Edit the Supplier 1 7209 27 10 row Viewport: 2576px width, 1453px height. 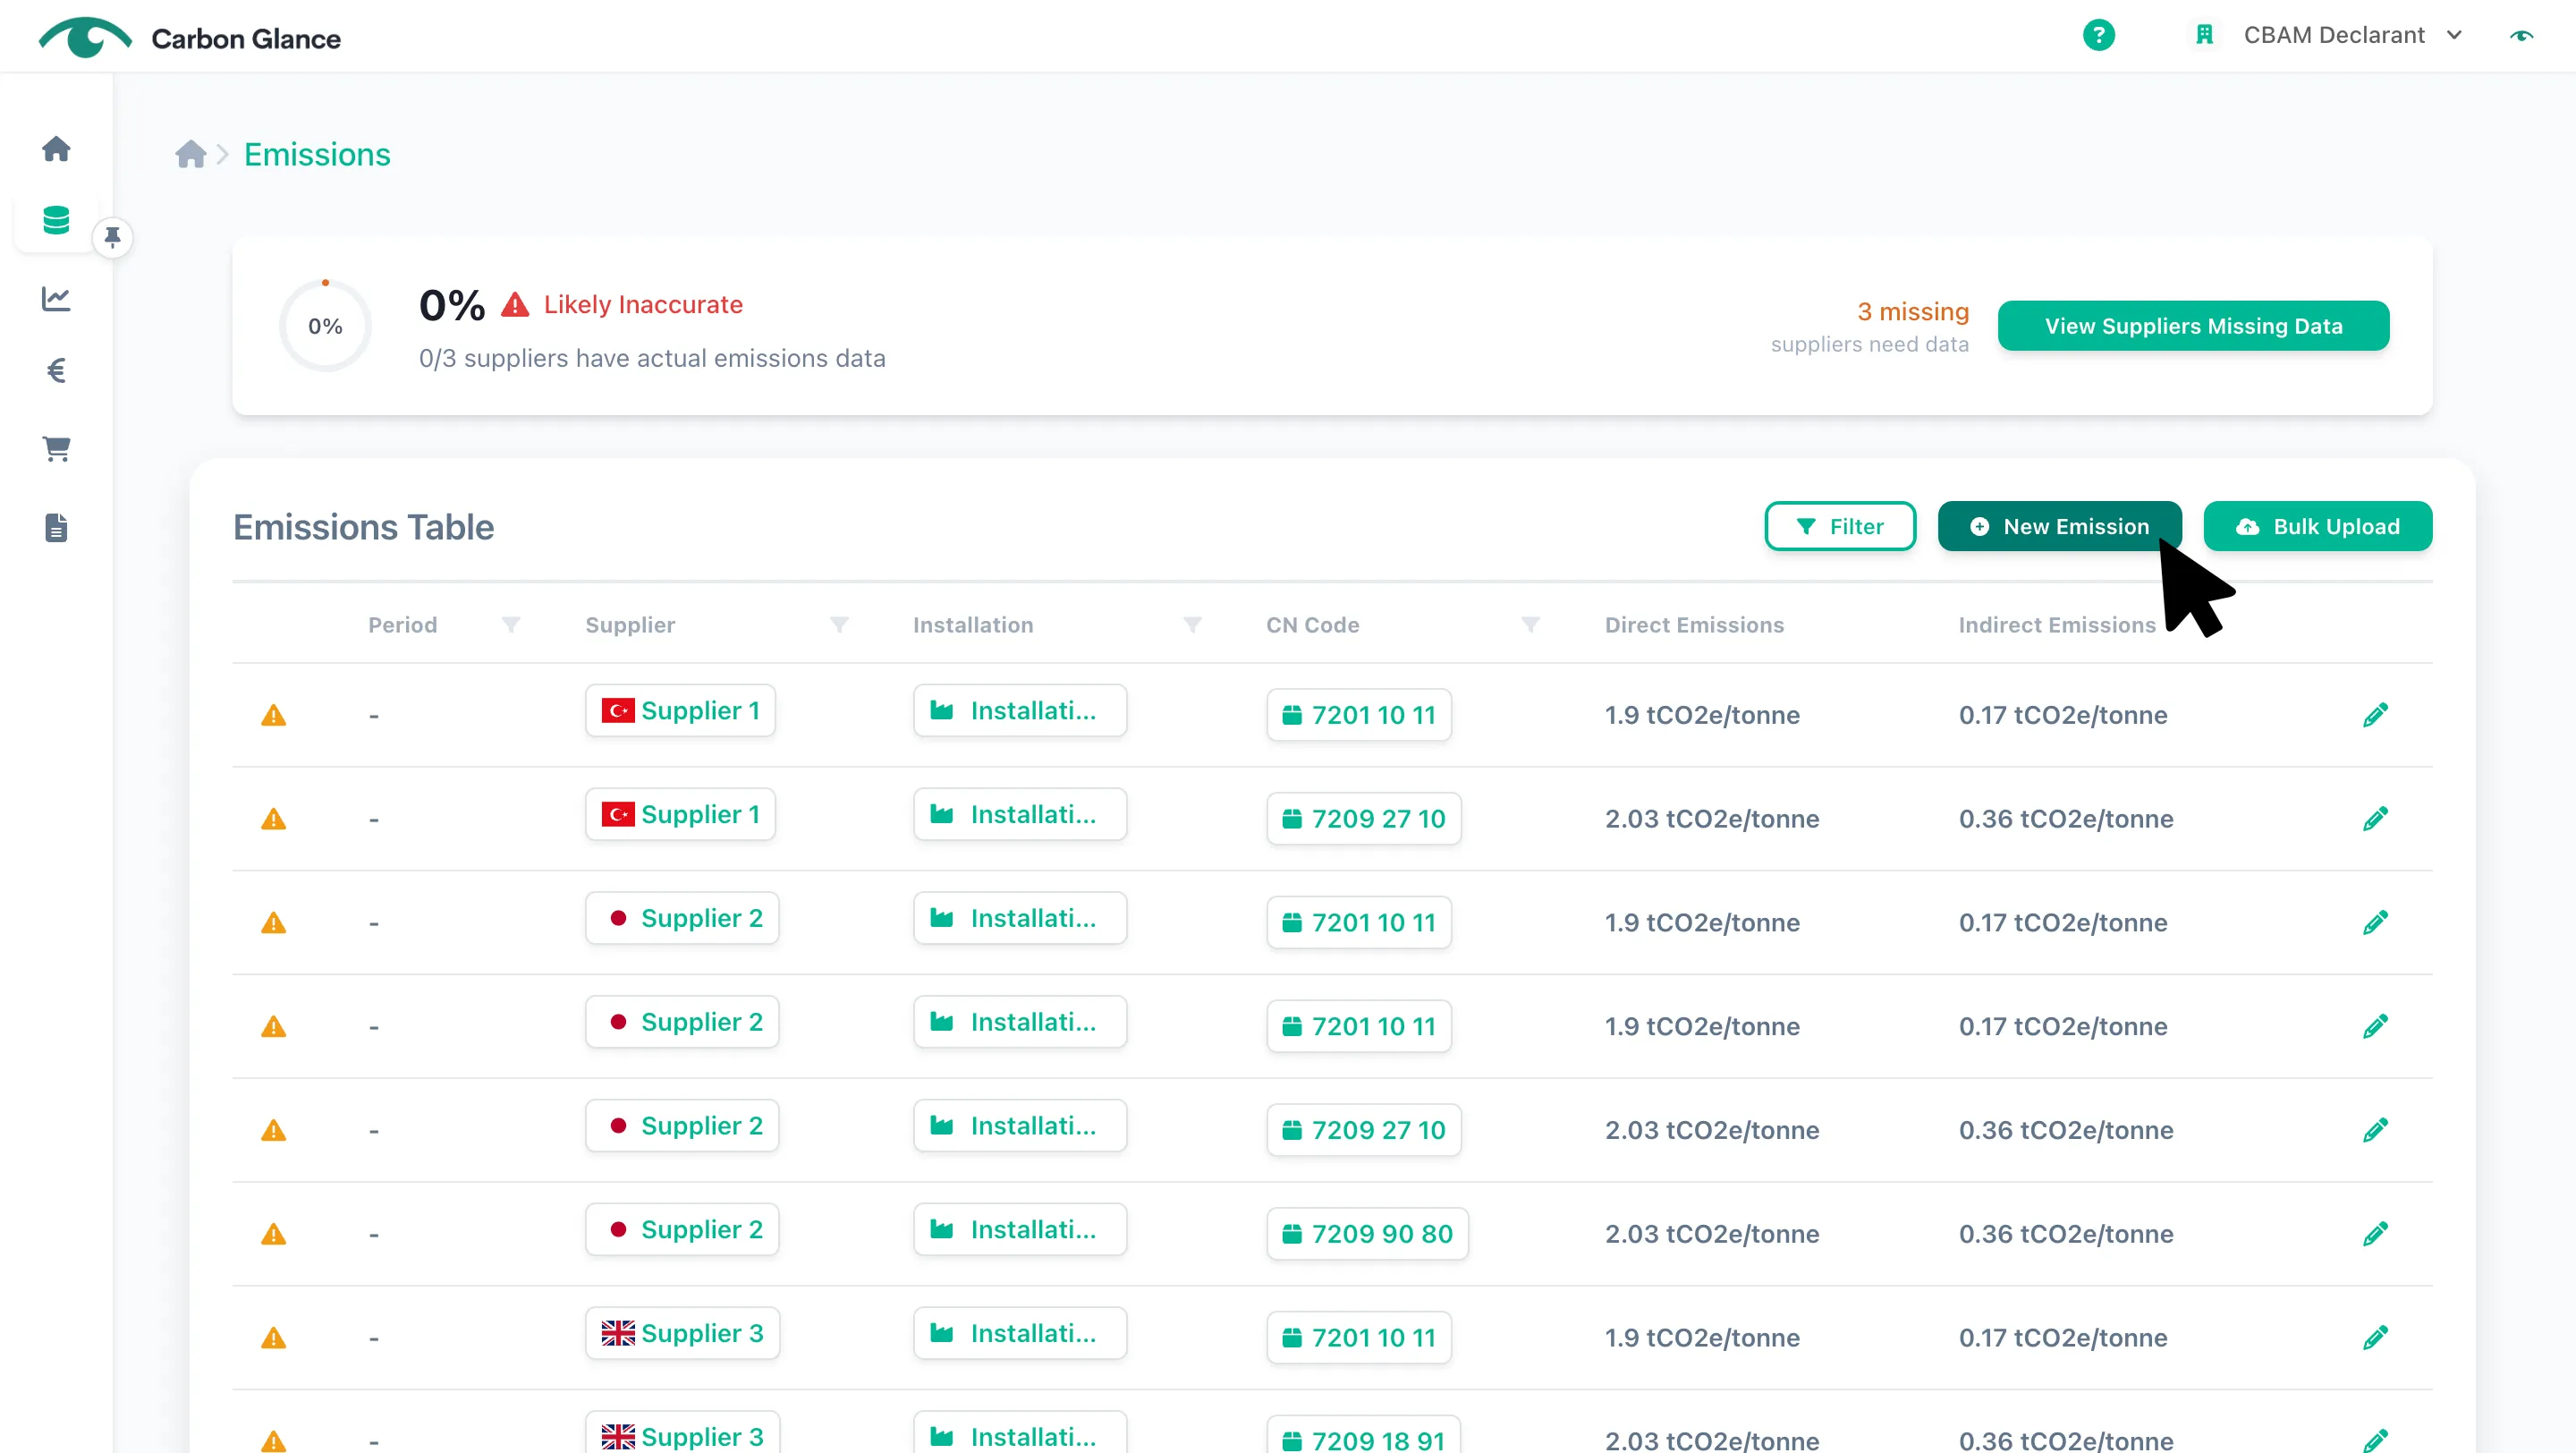(x=2375, y=819)
